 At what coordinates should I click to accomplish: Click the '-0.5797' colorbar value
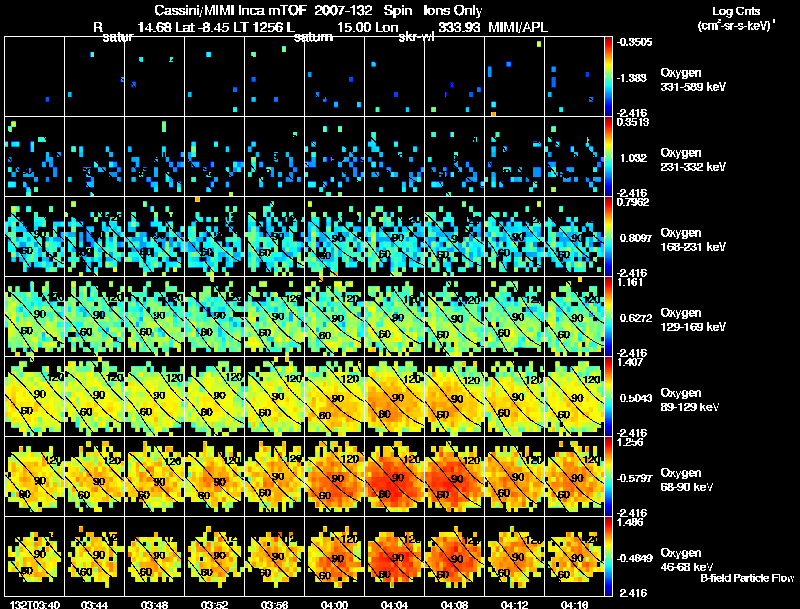(x=634, y=478)
